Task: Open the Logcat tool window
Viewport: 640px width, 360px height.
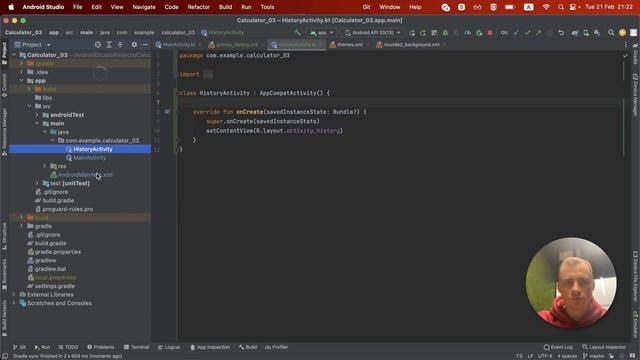Action: coord(169,347)
